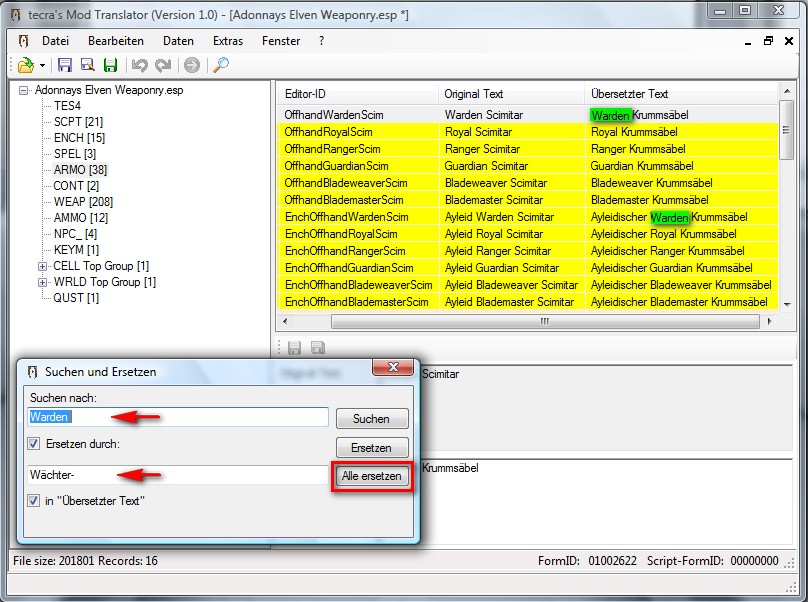Open the ? help menu
The image size is (808, 602).
(322, 41)
